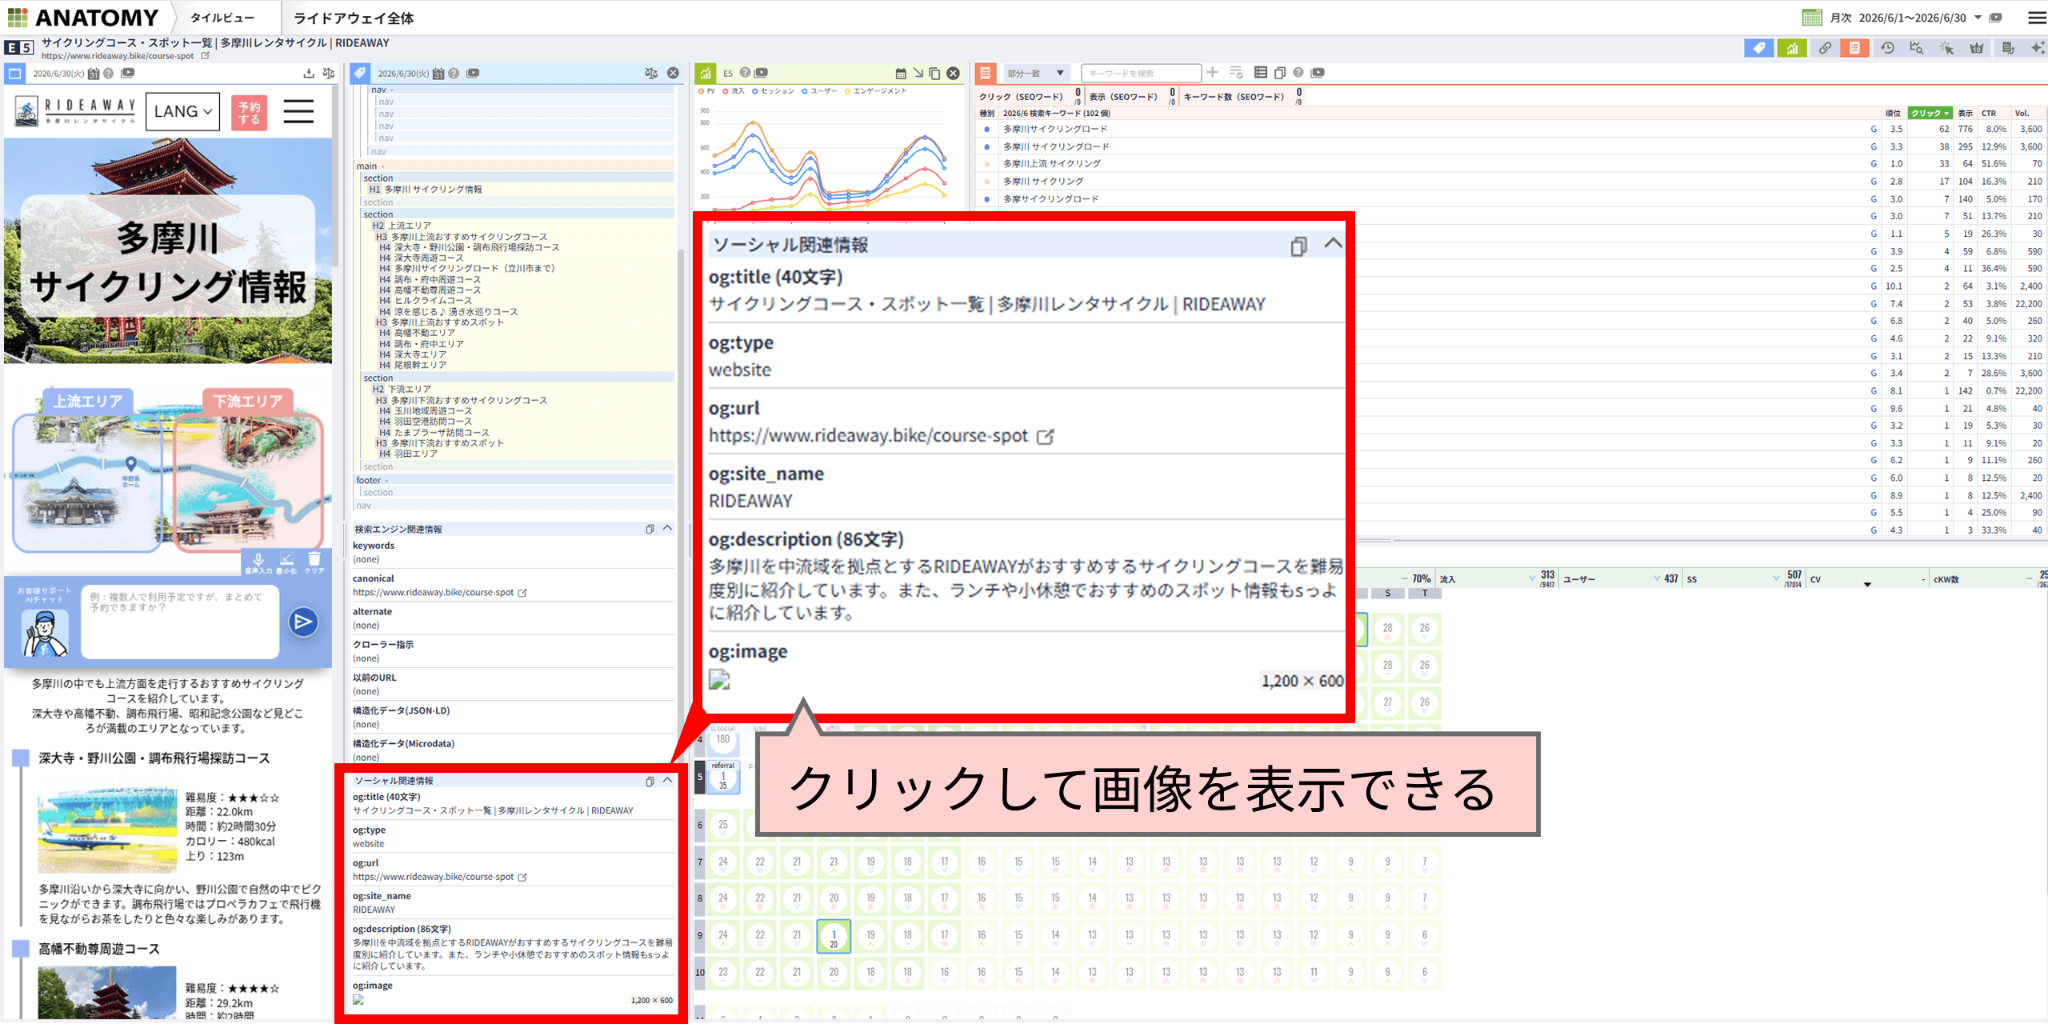Open the ユーザー filter dropdown
The image size is (2048, 1024).
tap(1656, 579)
